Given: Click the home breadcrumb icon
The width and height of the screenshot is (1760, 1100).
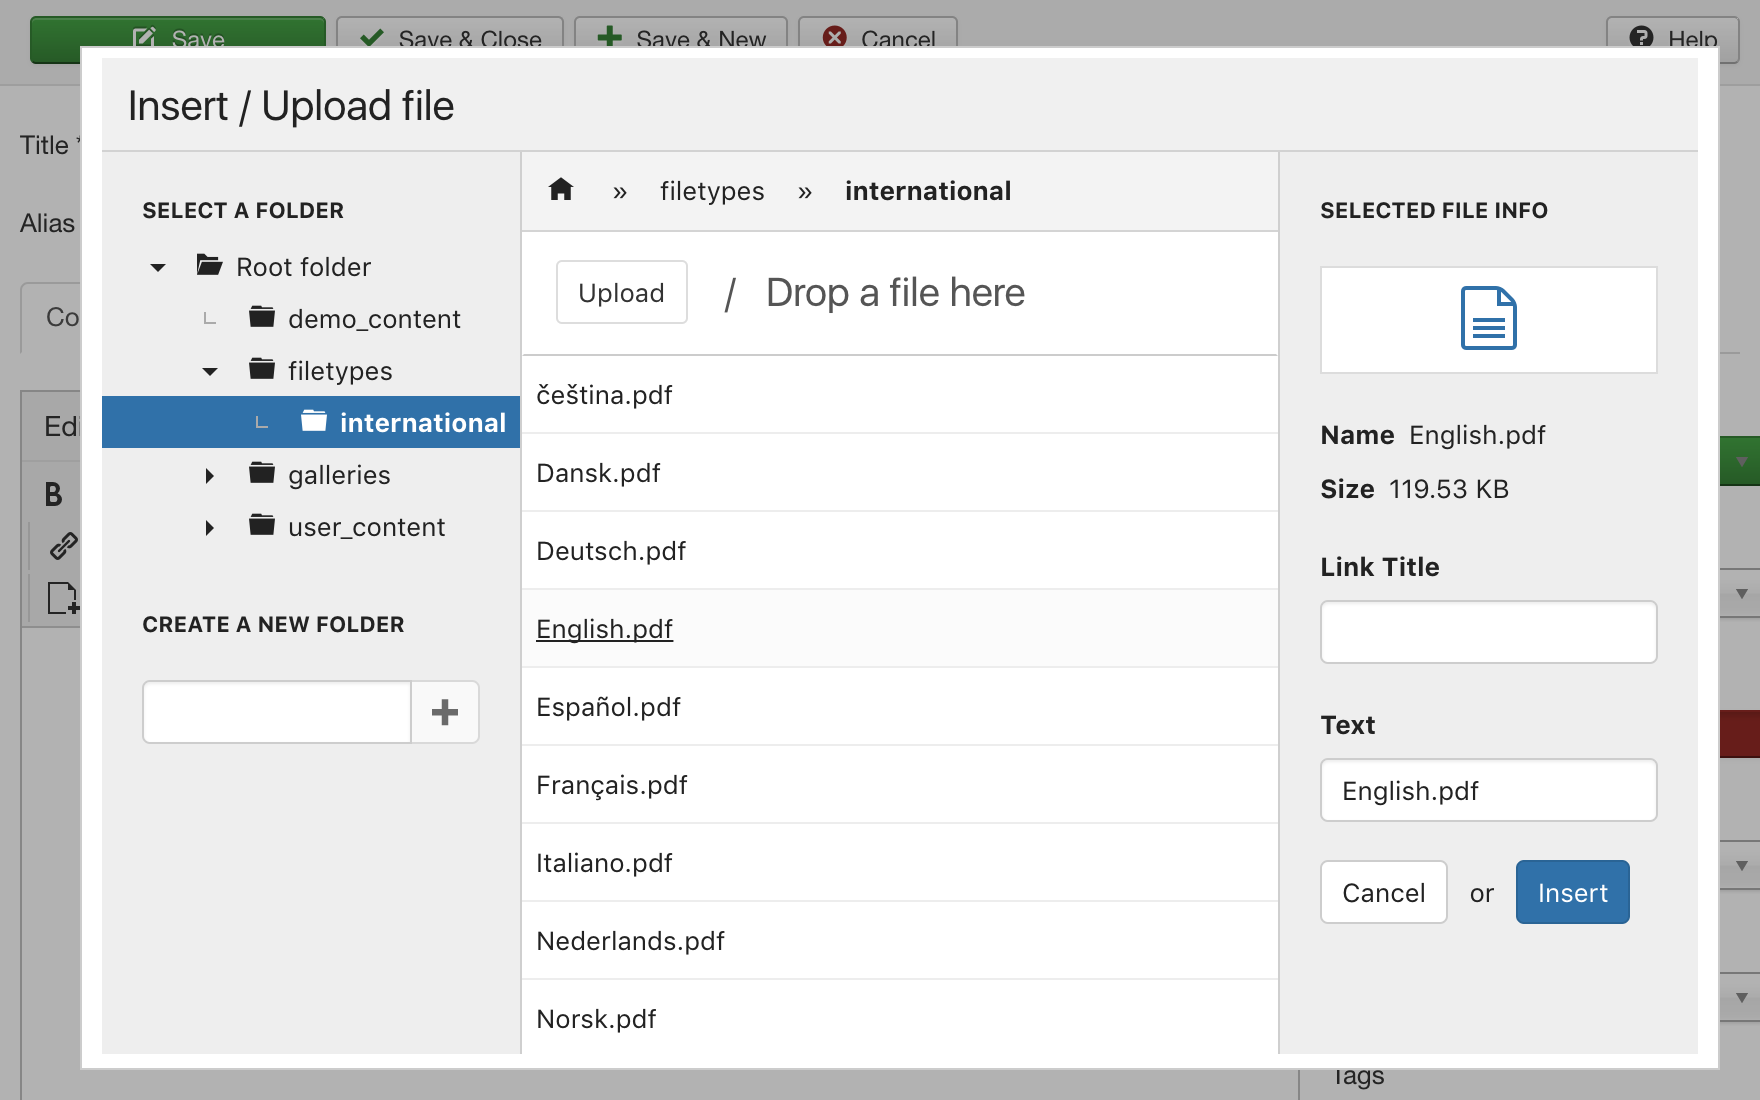Looking at the screenshot, I should click(x=561, y=190).
